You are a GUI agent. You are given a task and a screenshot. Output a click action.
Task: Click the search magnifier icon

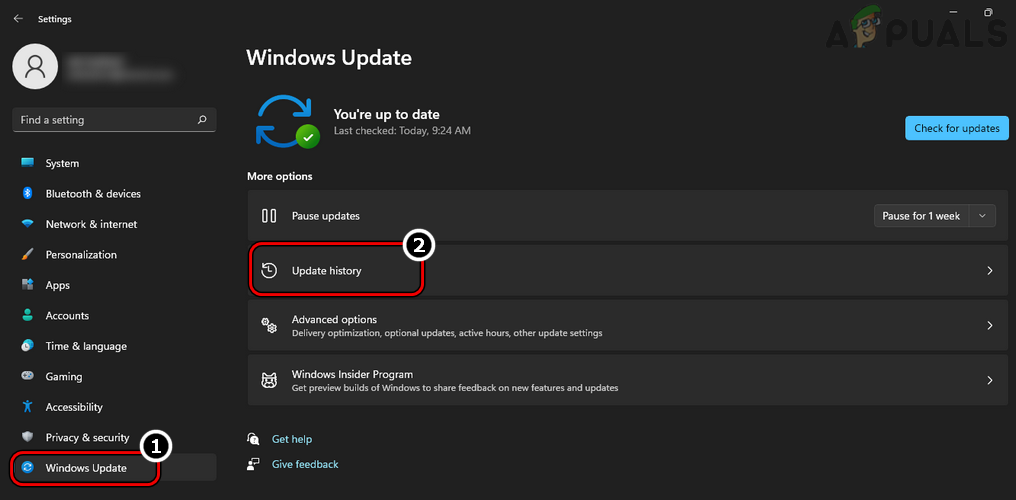click(202, 120)
